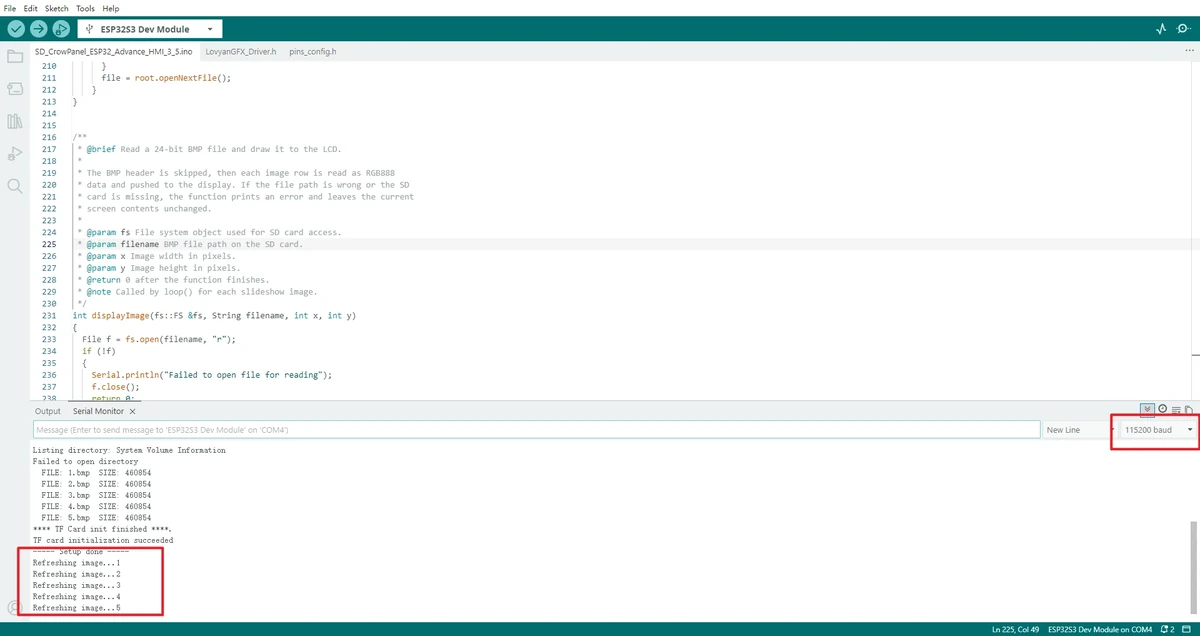Open the Serial Monitor magnifier icon

1183,29
